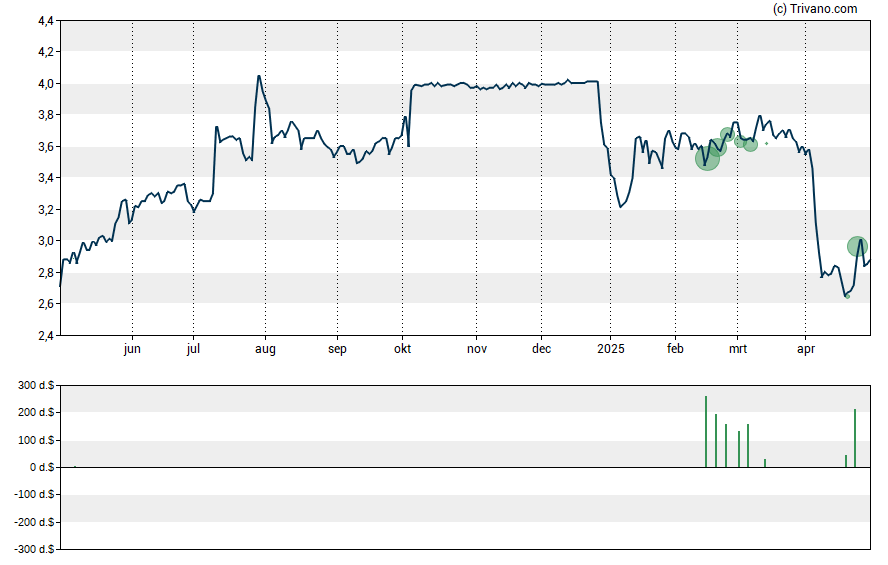Click the 'dec' month label

coord(541,349)
